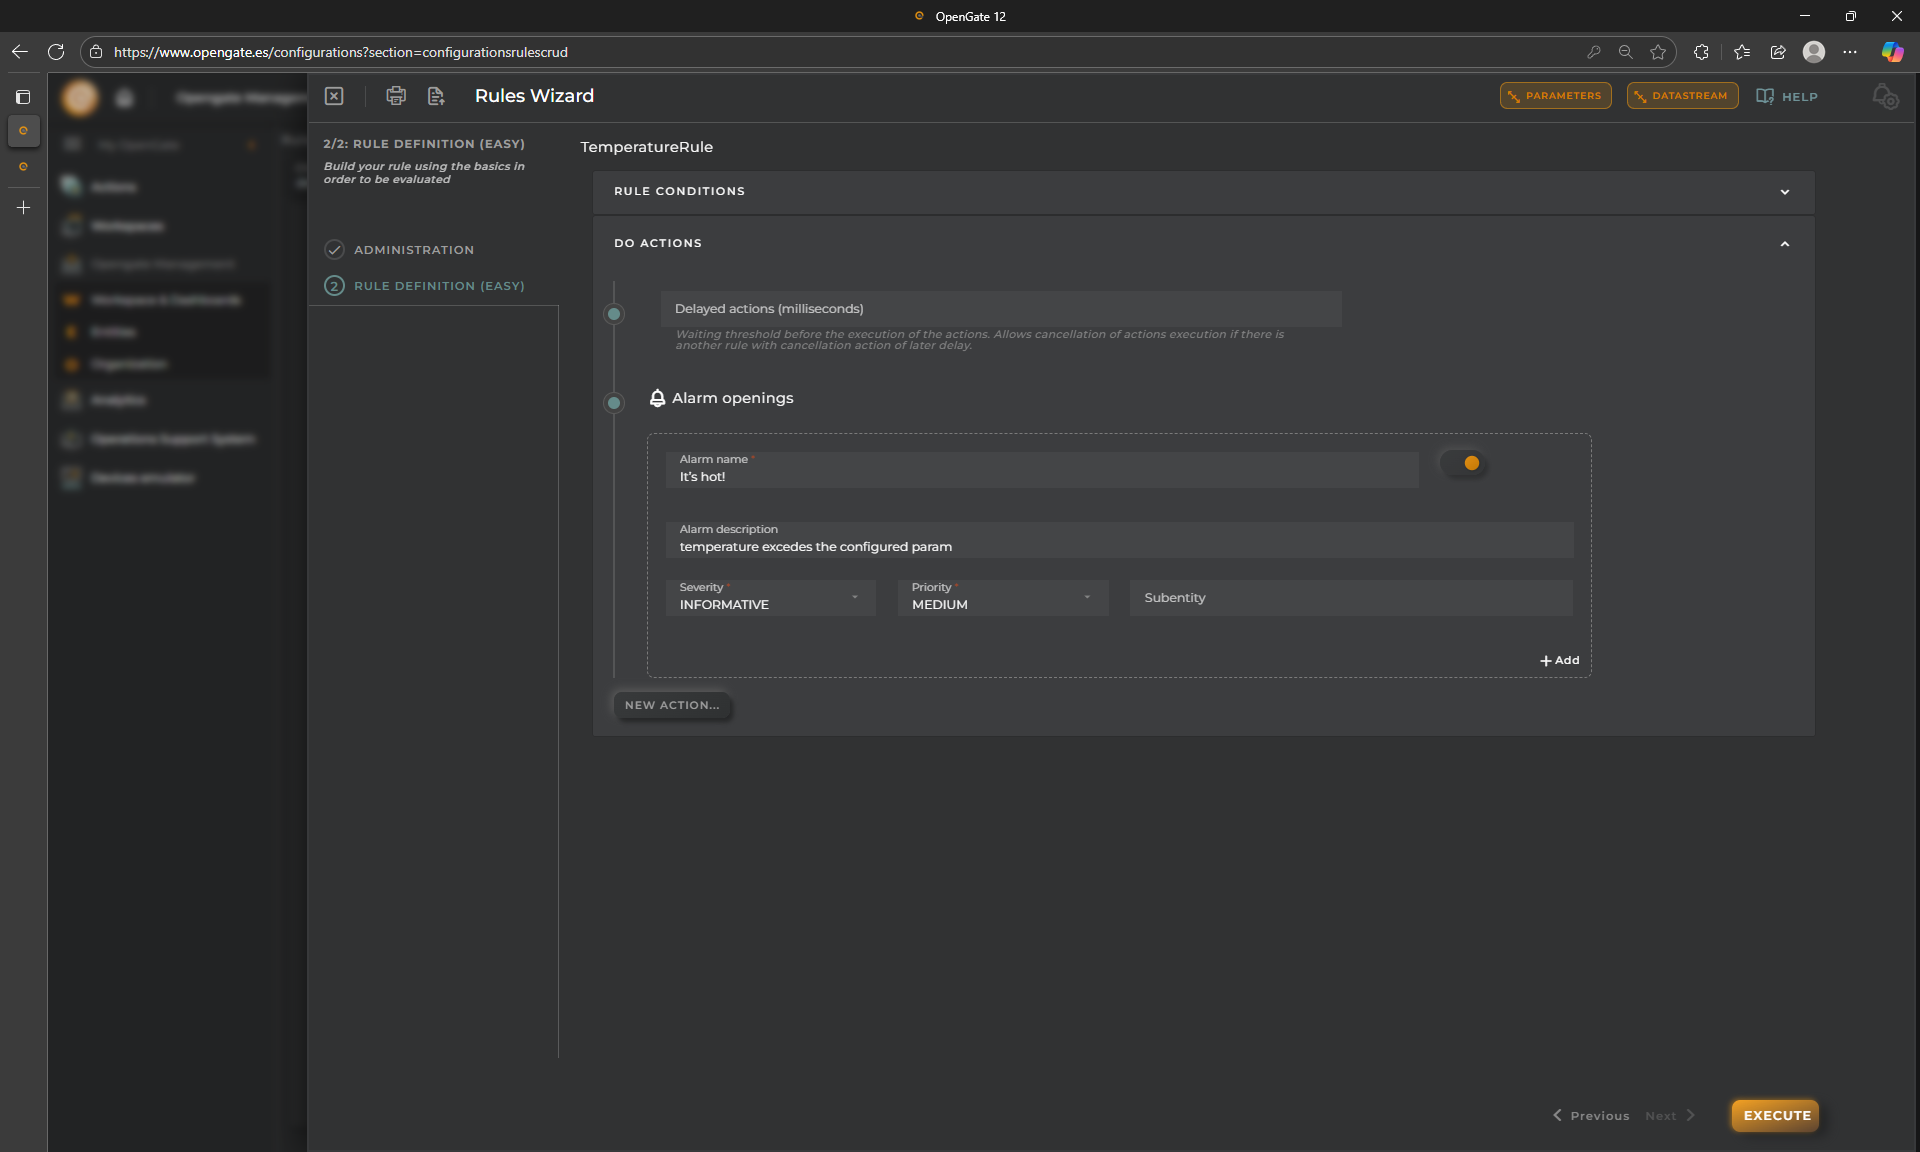Click browser extensions puzzle icon
This screenshot has width=1920, height=1152.
pyautogui.click(x=1701, y=52)
